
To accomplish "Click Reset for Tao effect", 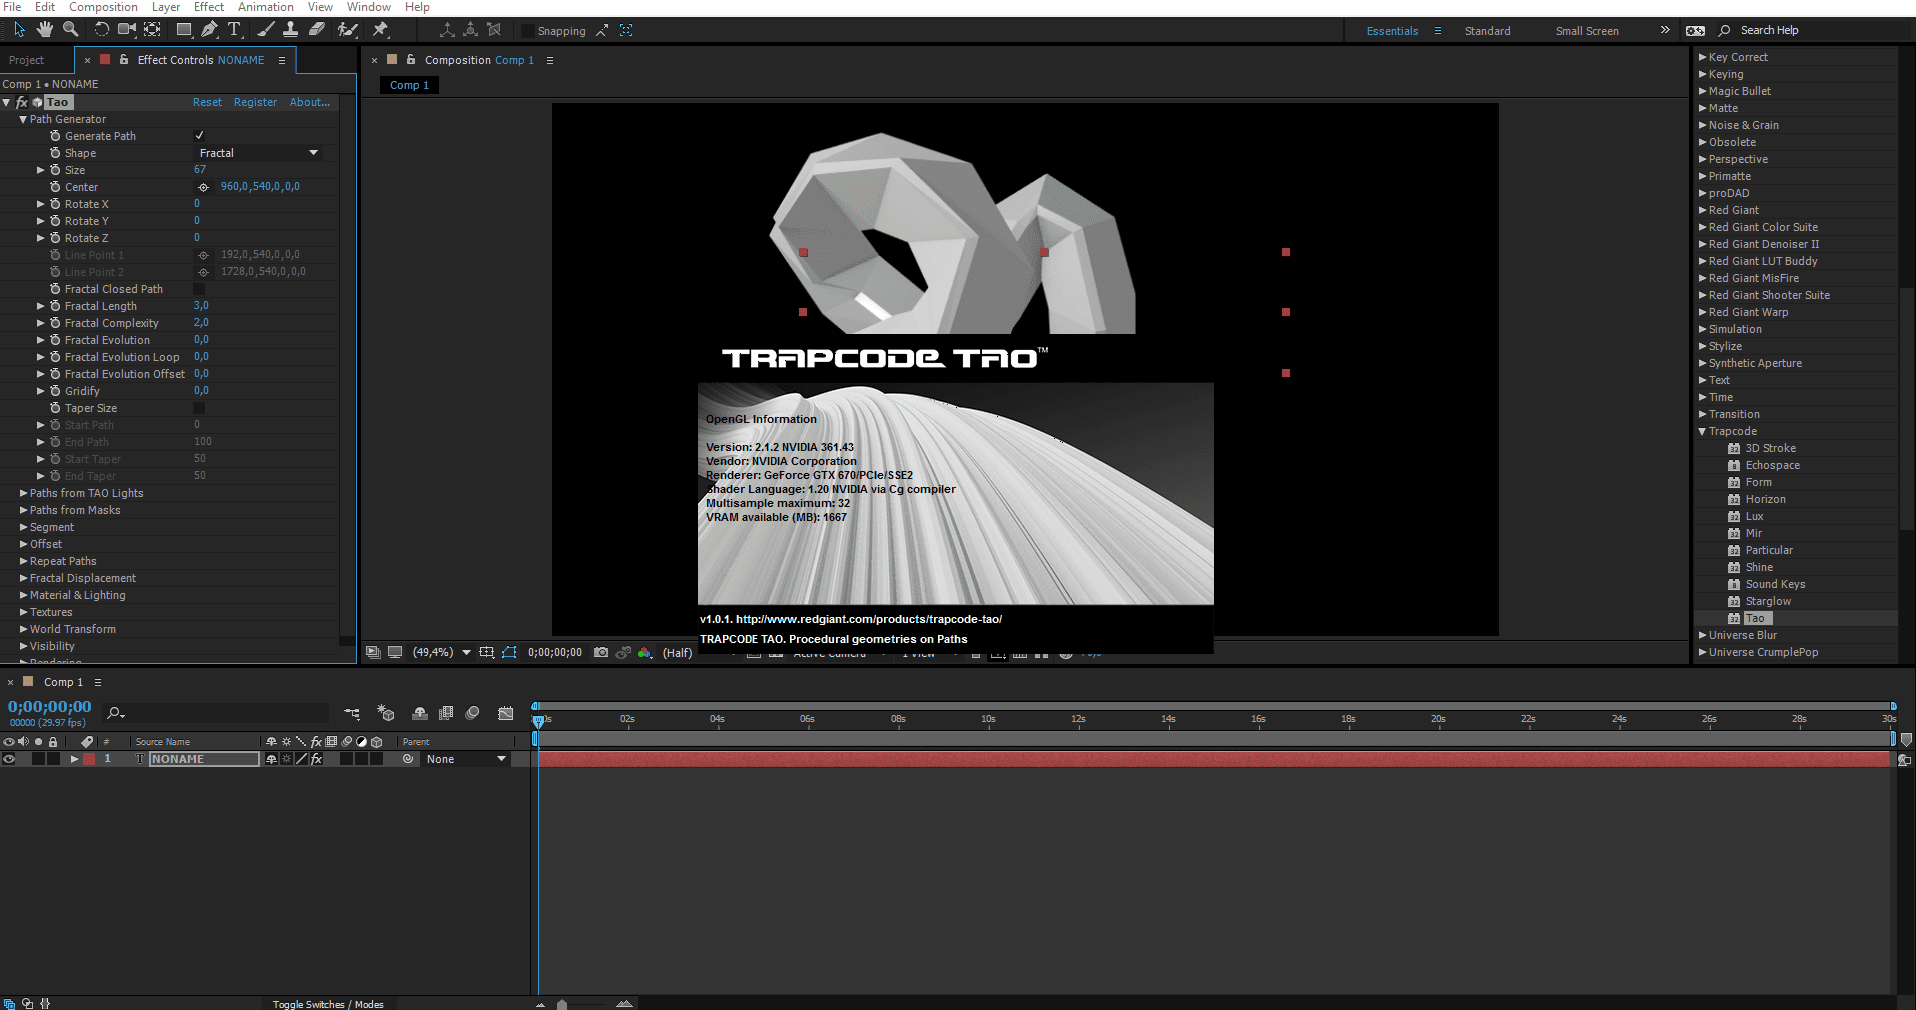I will point(207,102).
